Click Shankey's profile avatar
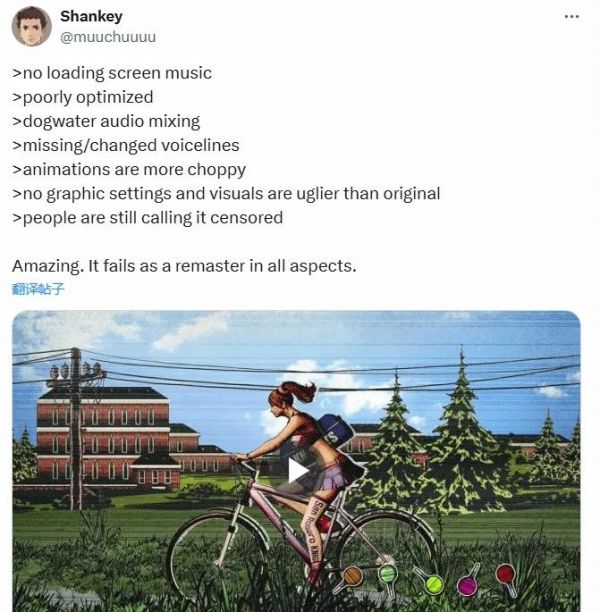 [x=32, y=26]
